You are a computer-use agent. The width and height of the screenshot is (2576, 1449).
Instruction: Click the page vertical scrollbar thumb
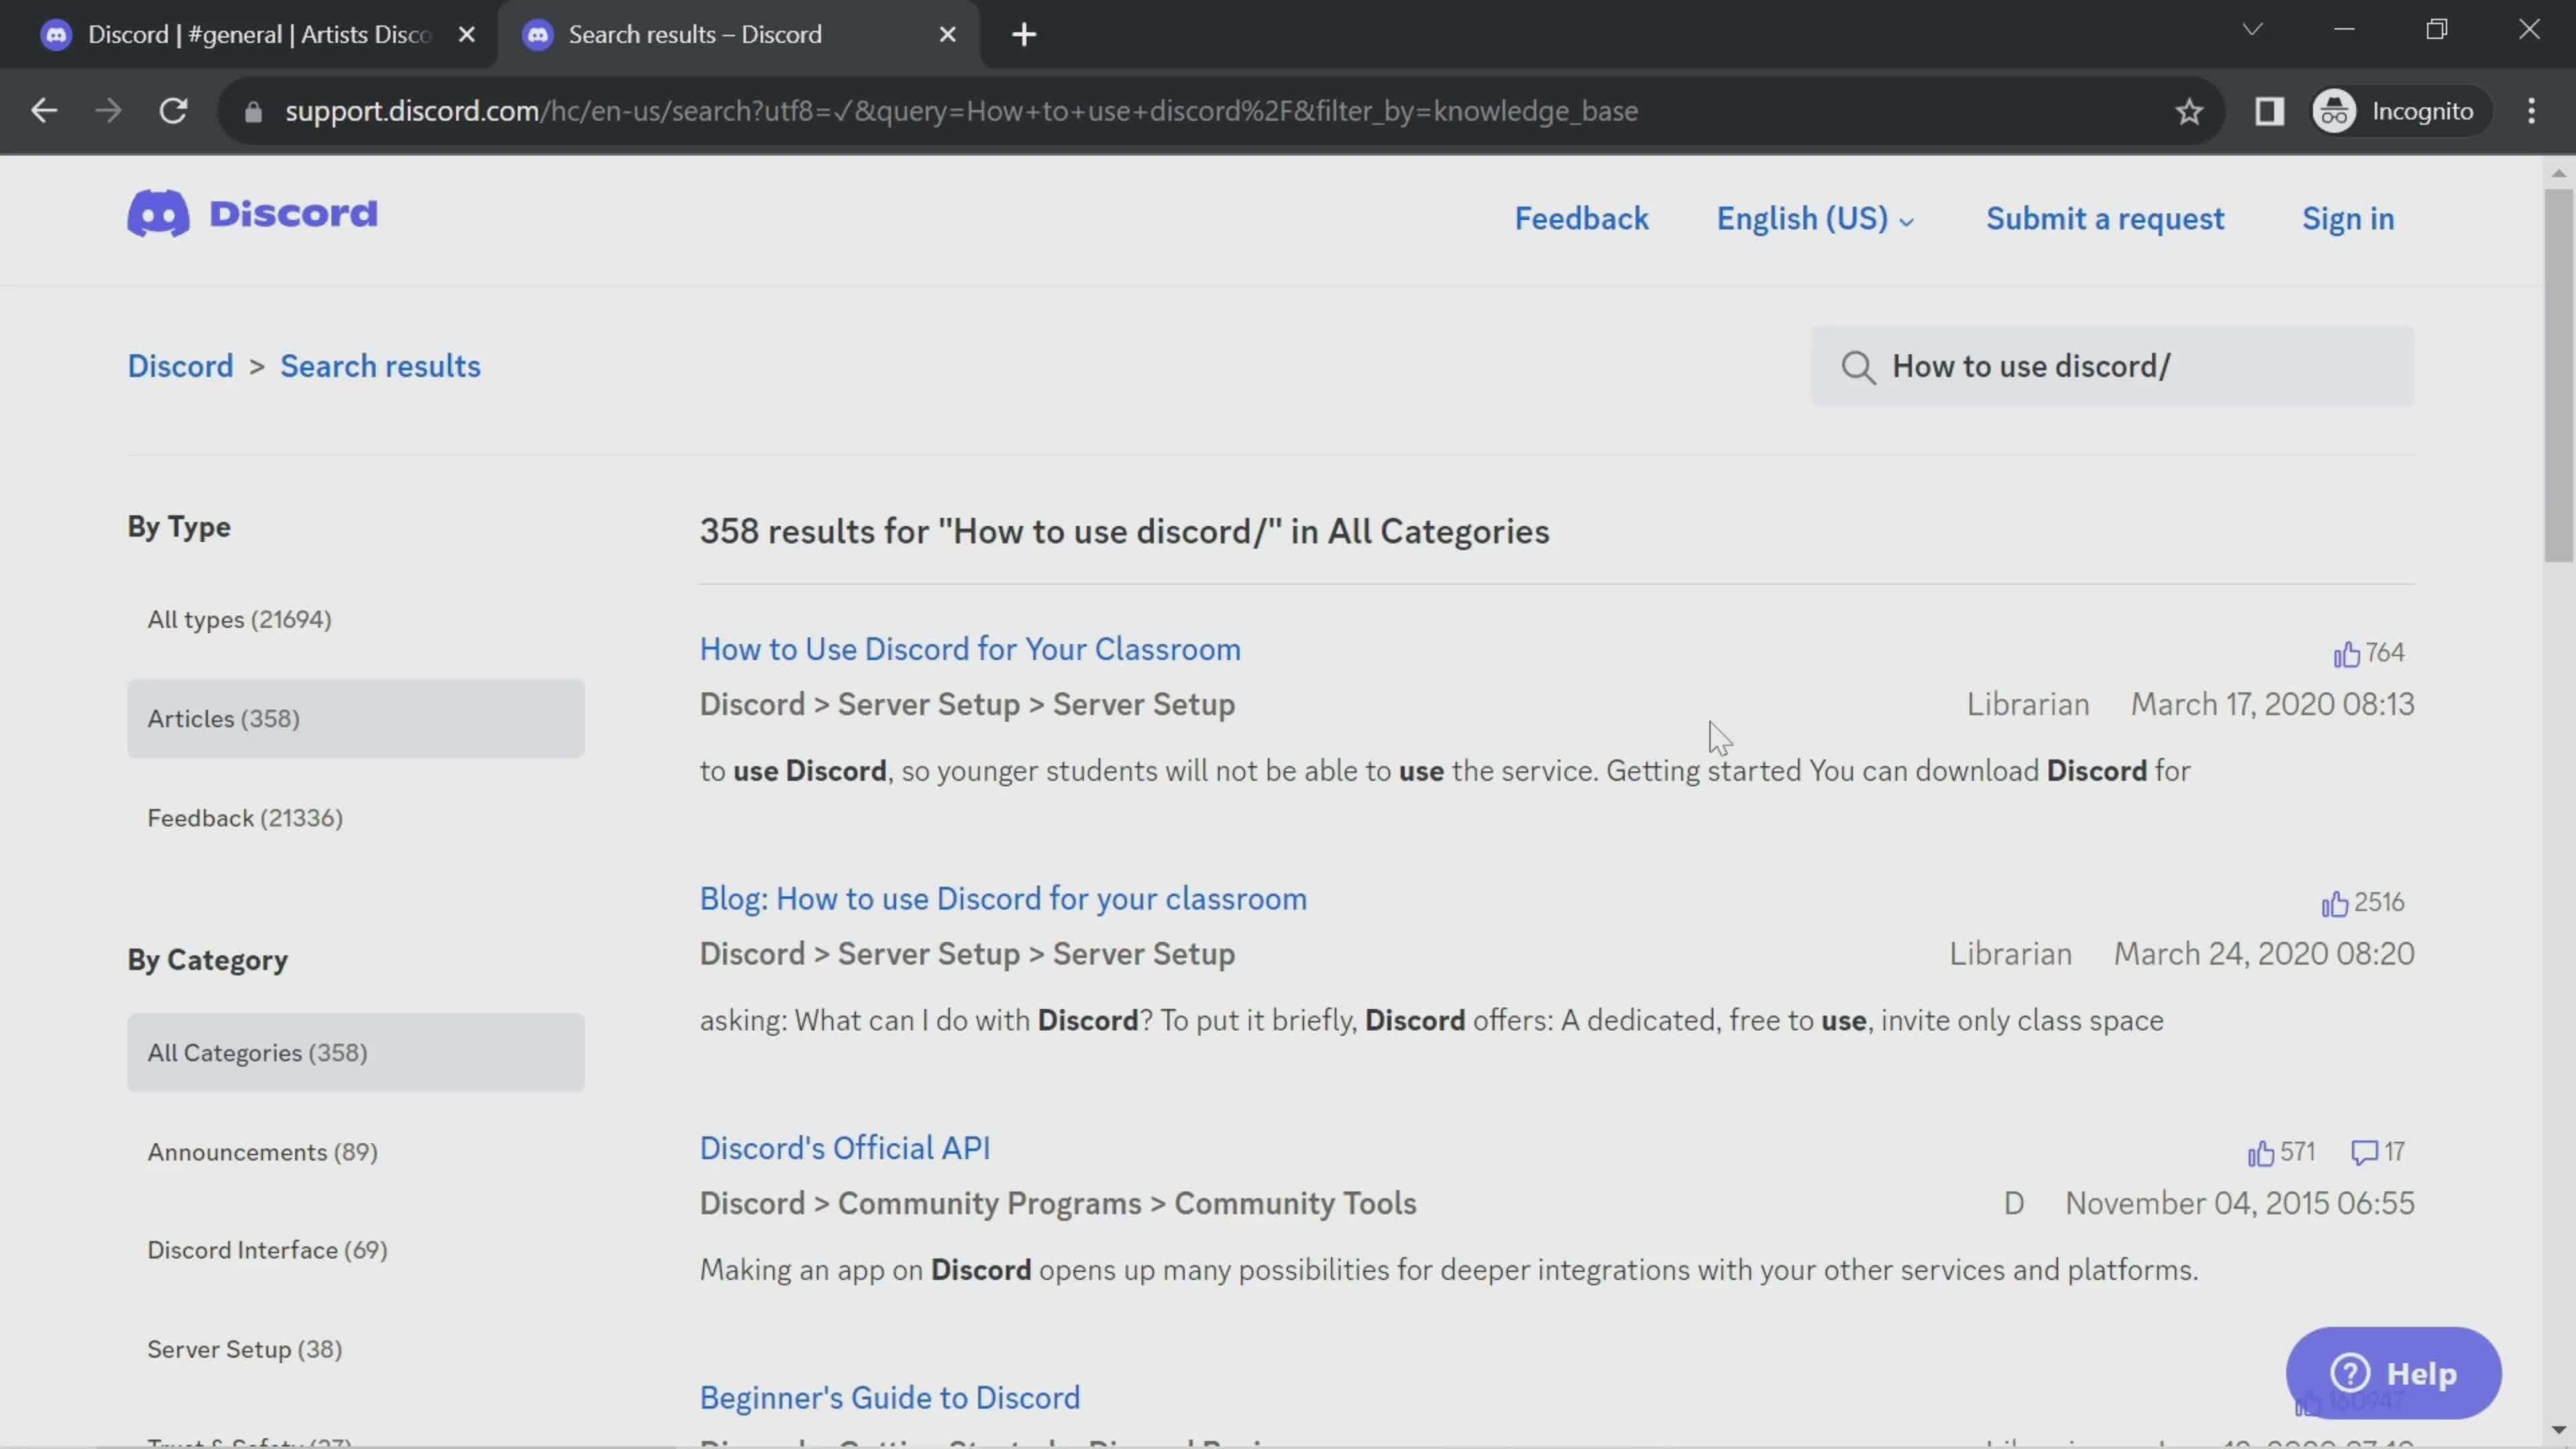(2558, 375)
